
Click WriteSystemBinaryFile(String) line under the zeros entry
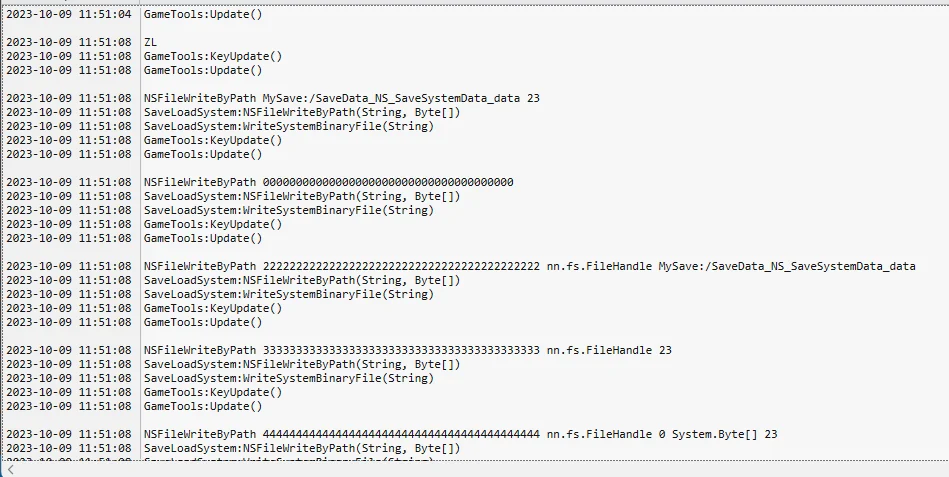coord(289,210)
